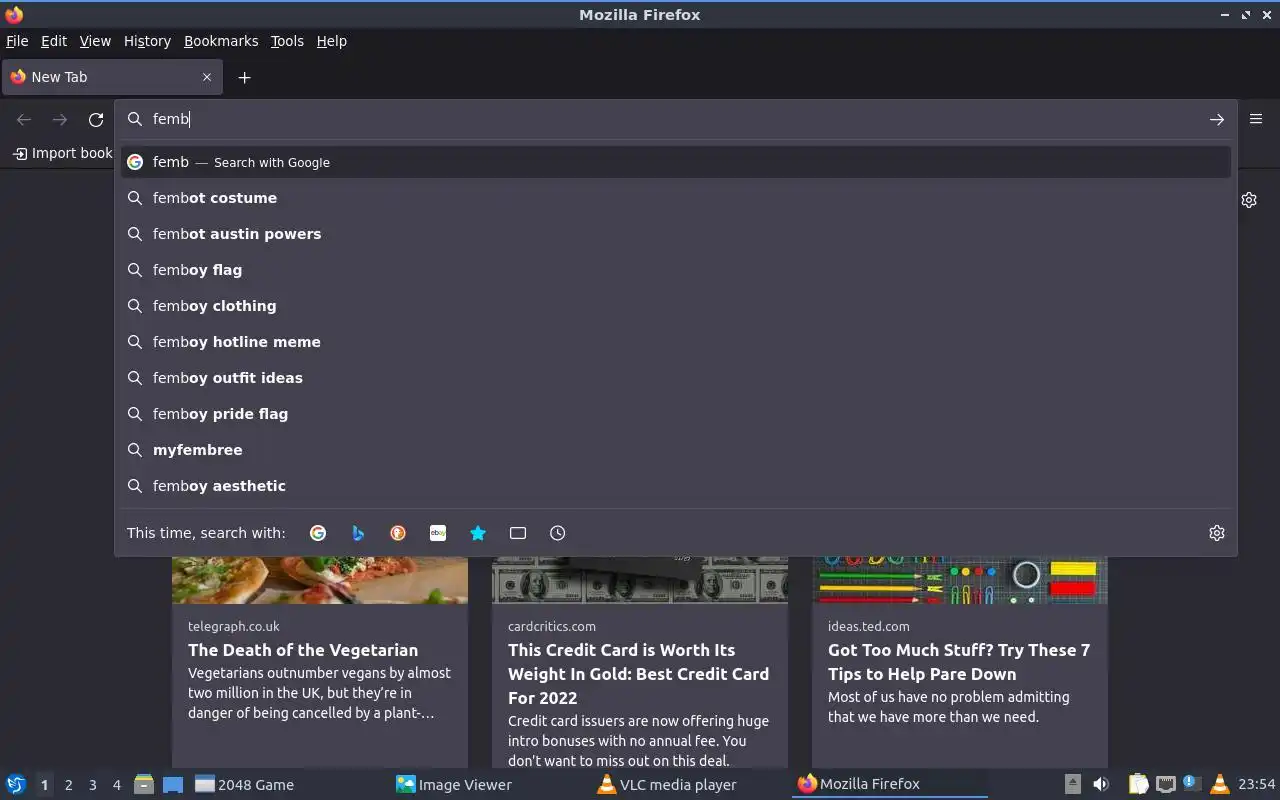Open the File menu
The height and width of the screenshot is (800, 1280).
17,41
